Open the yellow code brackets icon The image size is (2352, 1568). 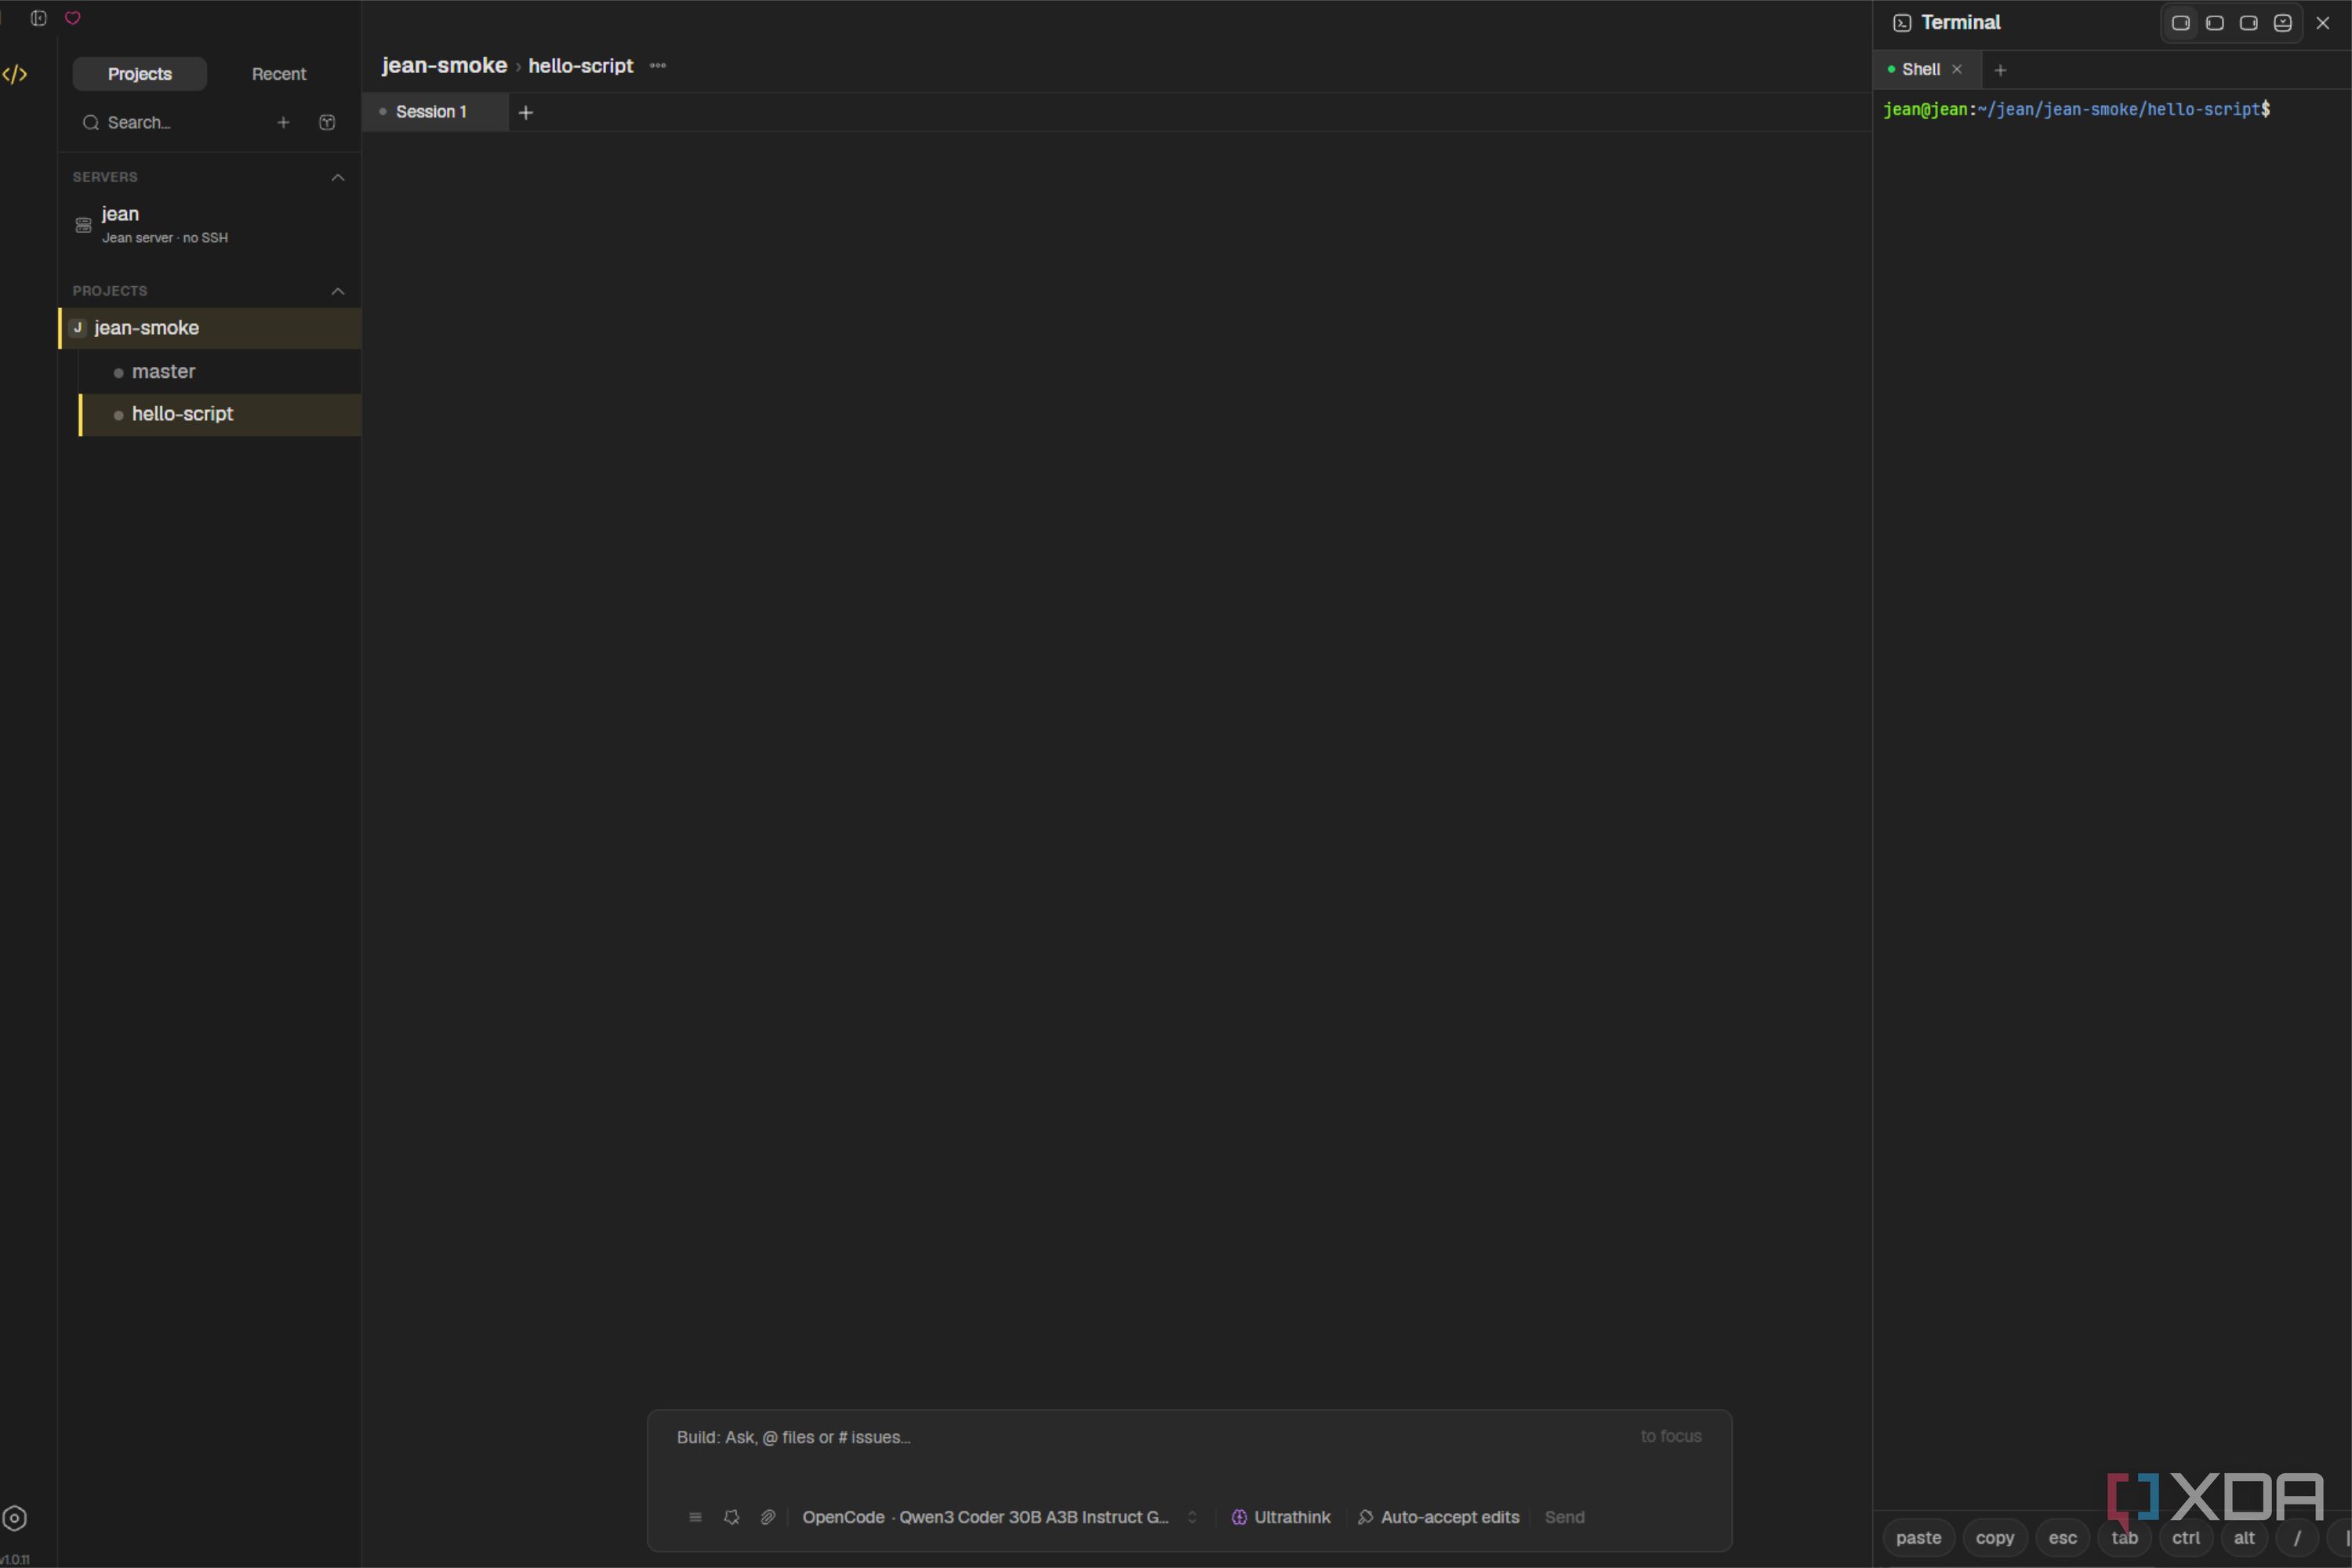(x=15, y=74)
